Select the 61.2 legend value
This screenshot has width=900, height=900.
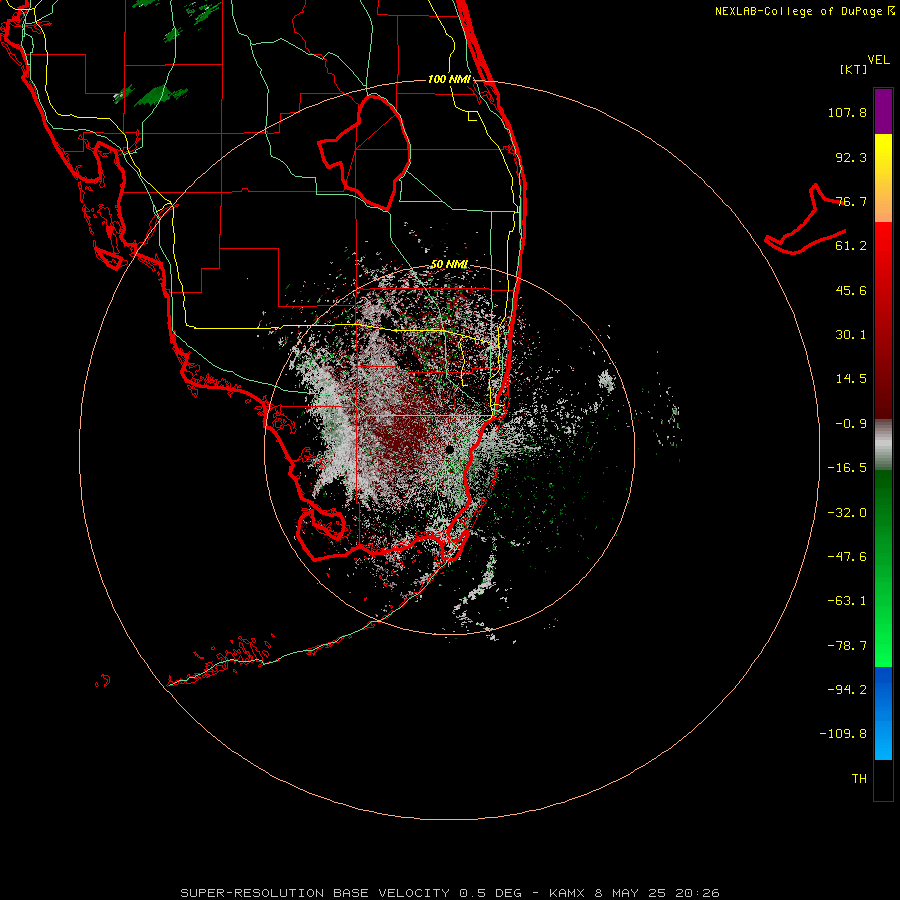851,246
